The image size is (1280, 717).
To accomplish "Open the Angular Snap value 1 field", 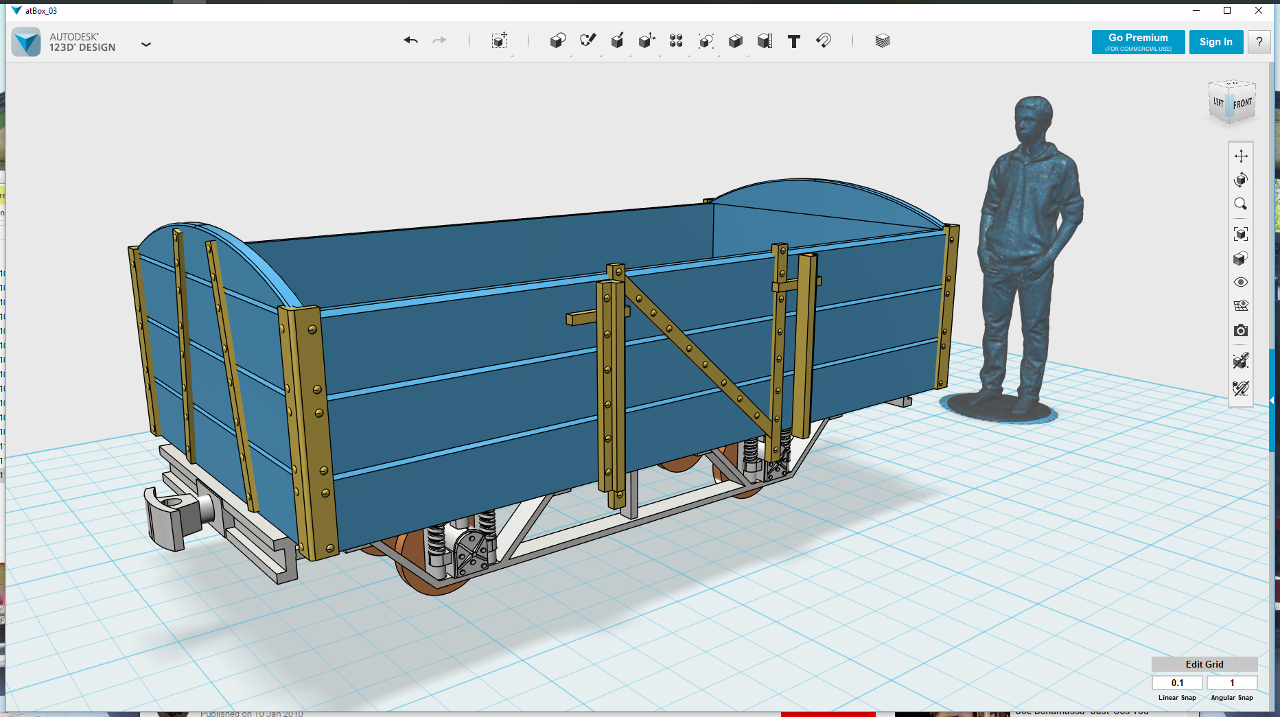I will (1231, 683).
